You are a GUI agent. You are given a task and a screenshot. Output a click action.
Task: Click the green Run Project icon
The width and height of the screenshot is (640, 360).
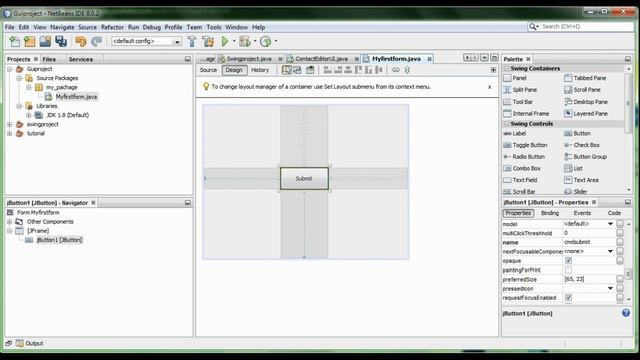tap(225, 41)
